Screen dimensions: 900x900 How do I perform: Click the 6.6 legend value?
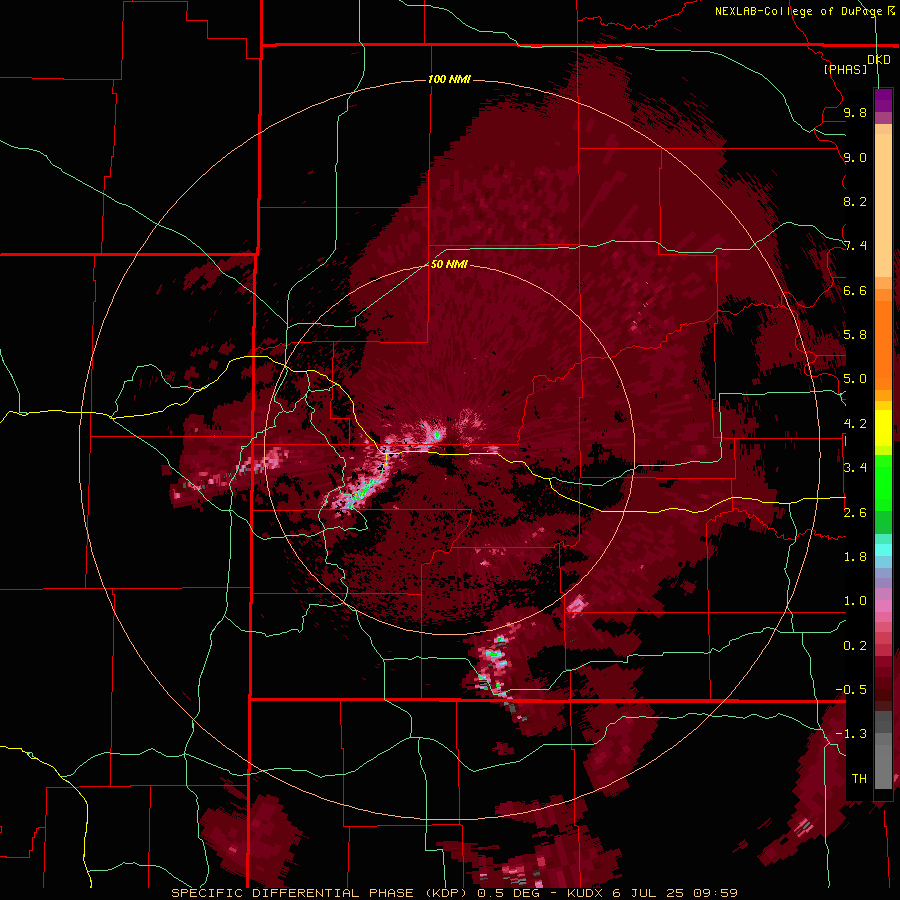855,291
